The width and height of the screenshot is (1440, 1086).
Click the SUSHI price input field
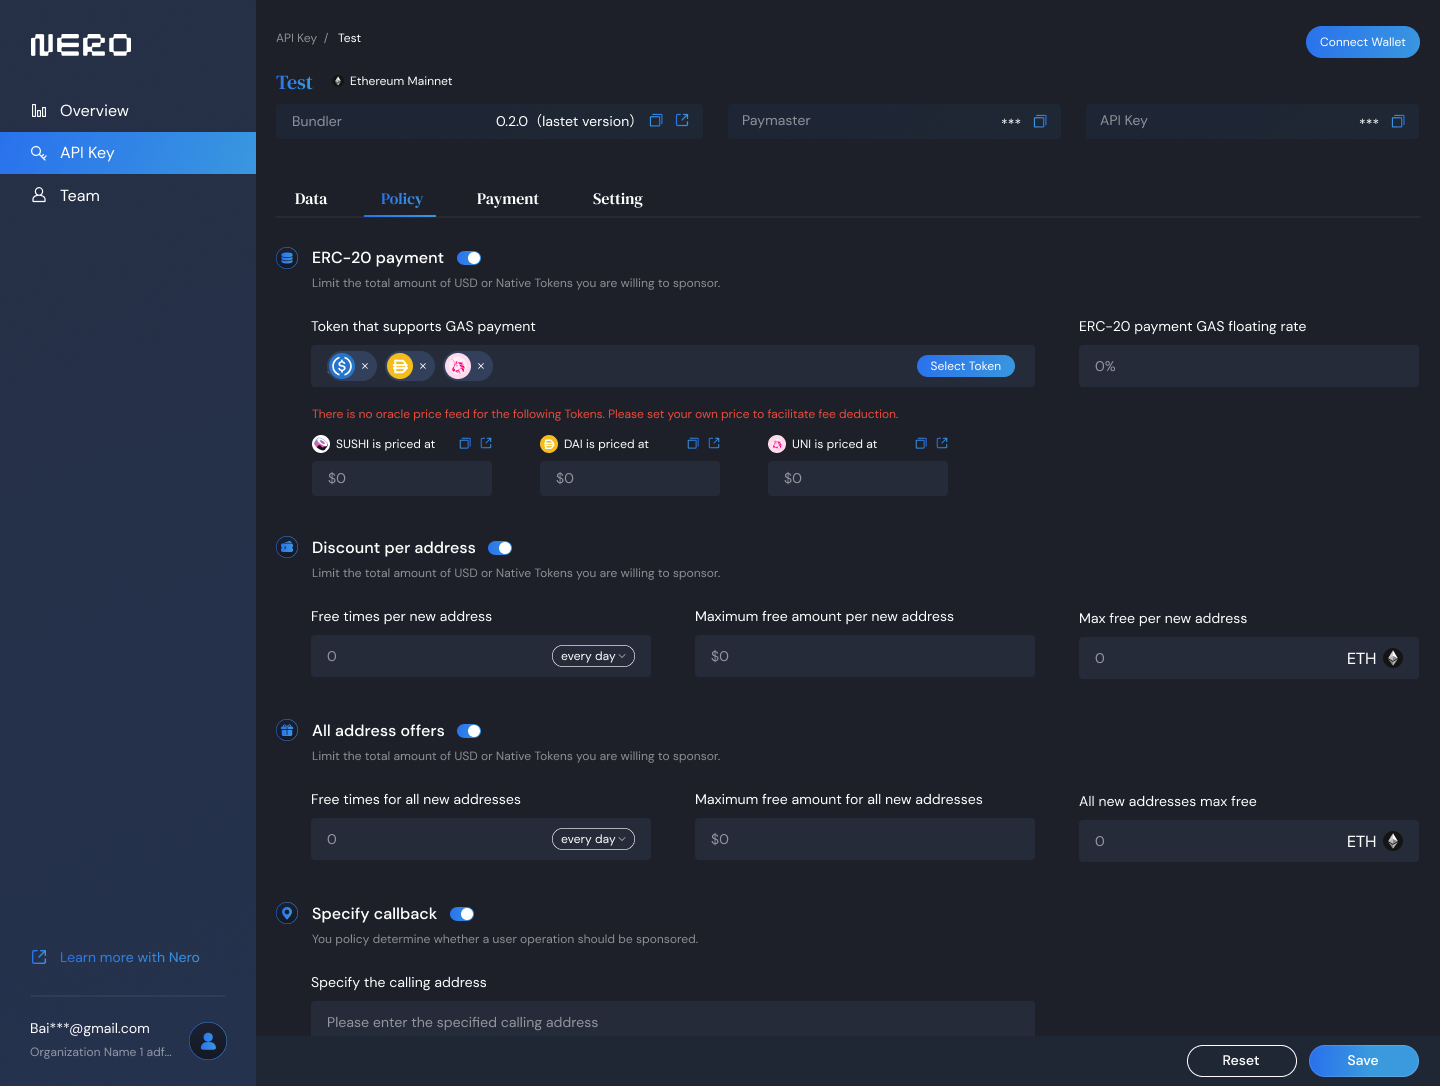[x=402, y=478]
